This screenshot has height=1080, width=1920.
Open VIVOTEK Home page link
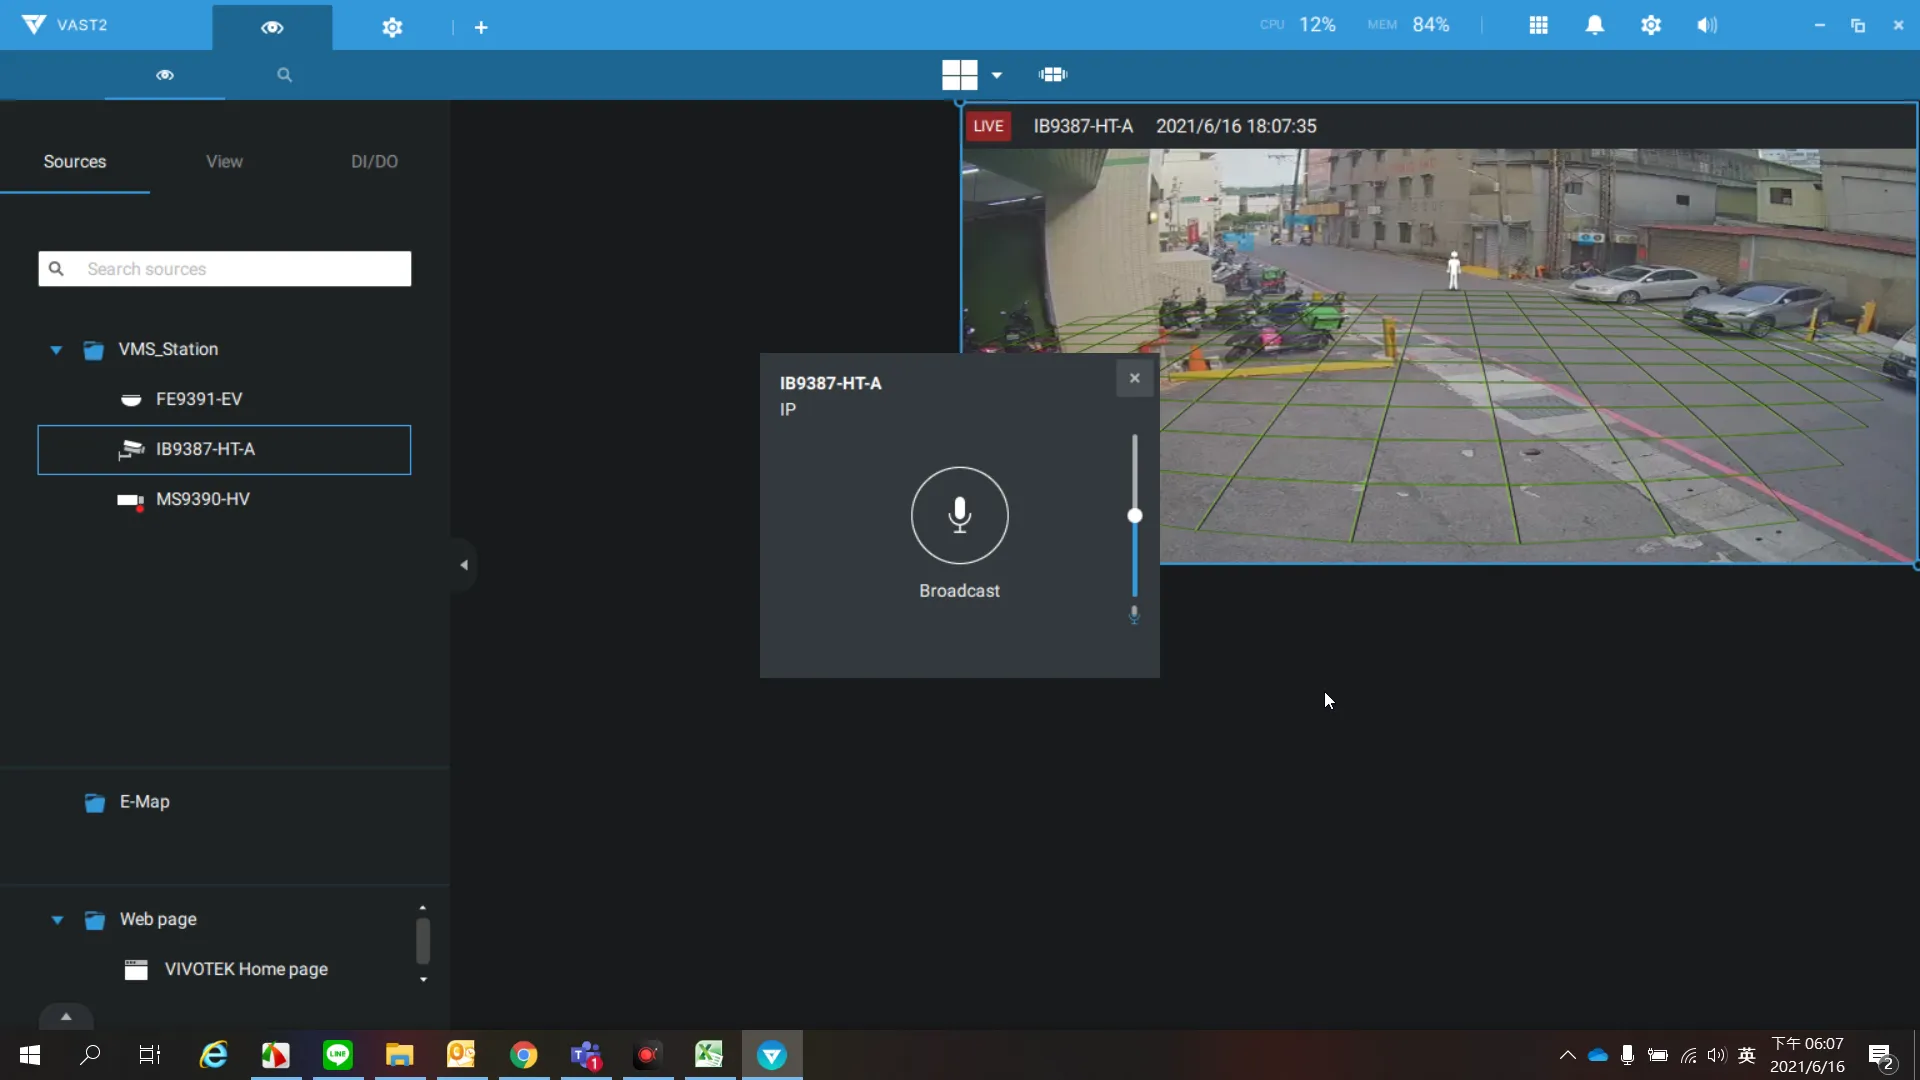246,969
